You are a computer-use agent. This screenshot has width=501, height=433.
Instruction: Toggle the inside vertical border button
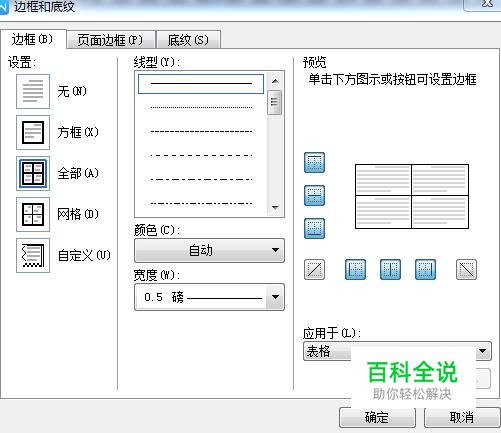click(390, 269)
